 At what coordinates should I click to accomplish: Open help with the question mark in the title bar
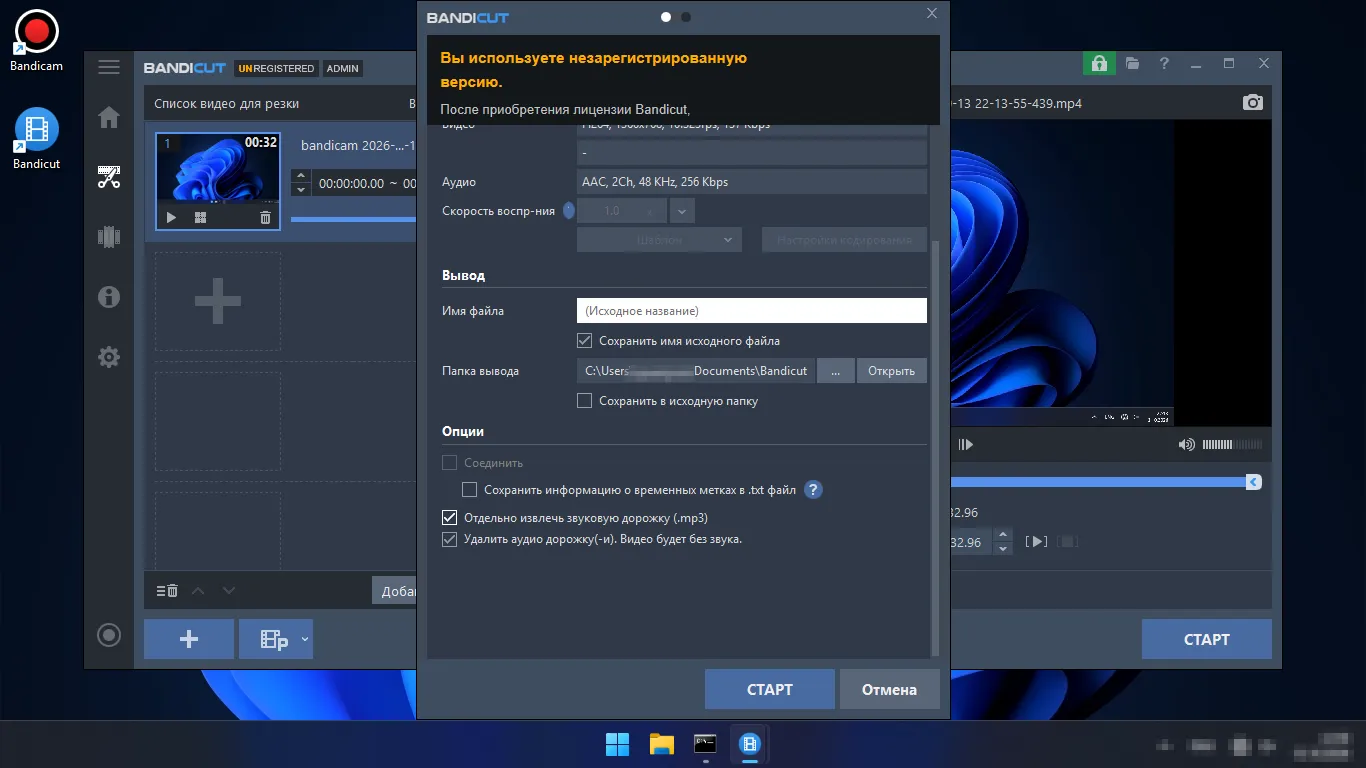pos(1164,63)
